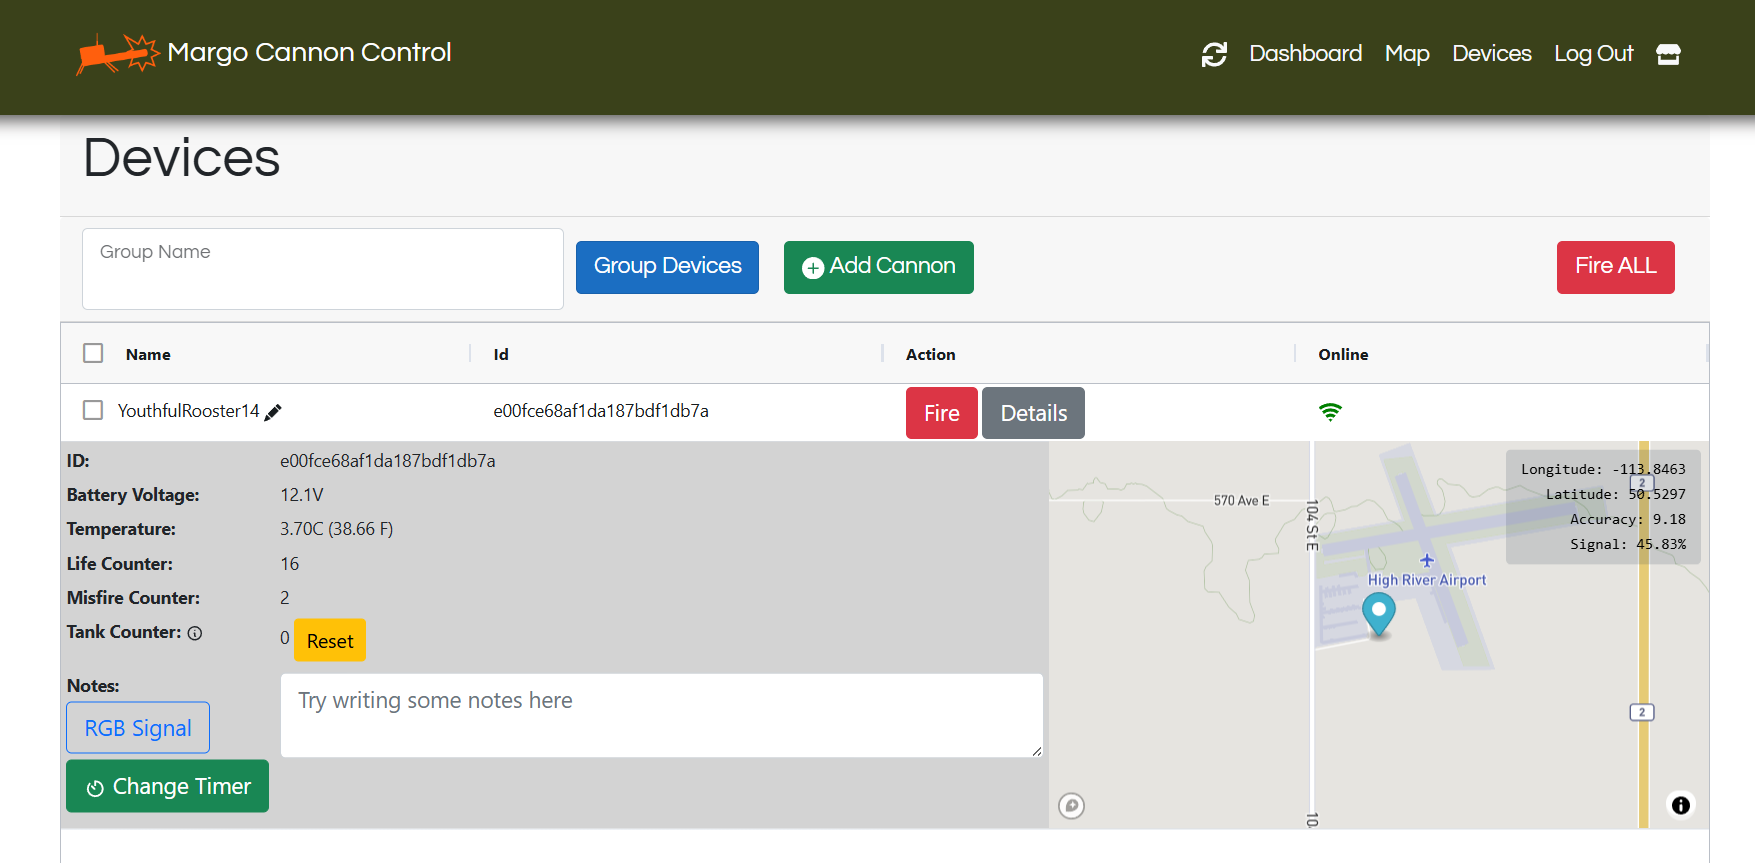1755x863 pixels.
Task: Click the Add Cannon button
Action: point(878,267)
